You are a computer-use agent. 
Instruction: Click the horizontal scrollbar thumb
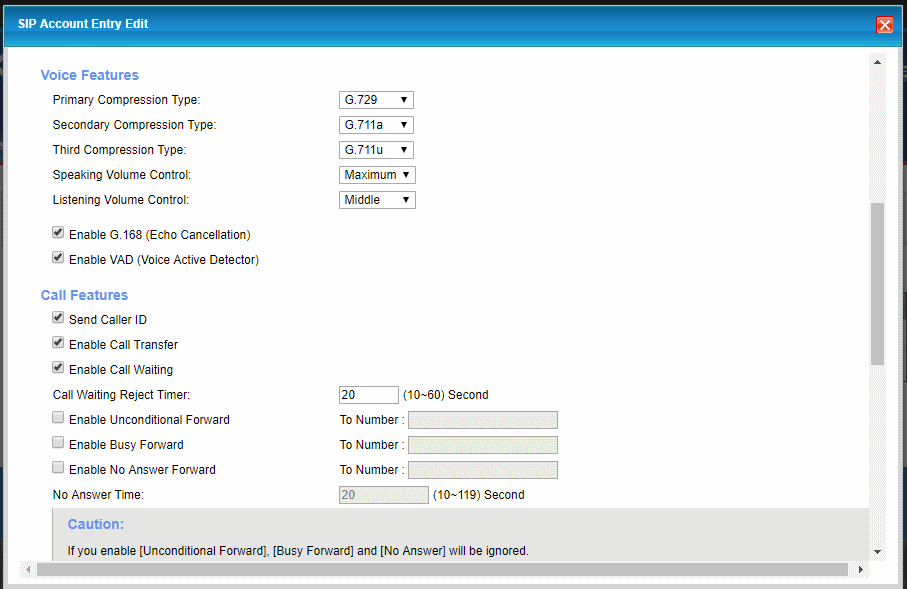point(443,569)
